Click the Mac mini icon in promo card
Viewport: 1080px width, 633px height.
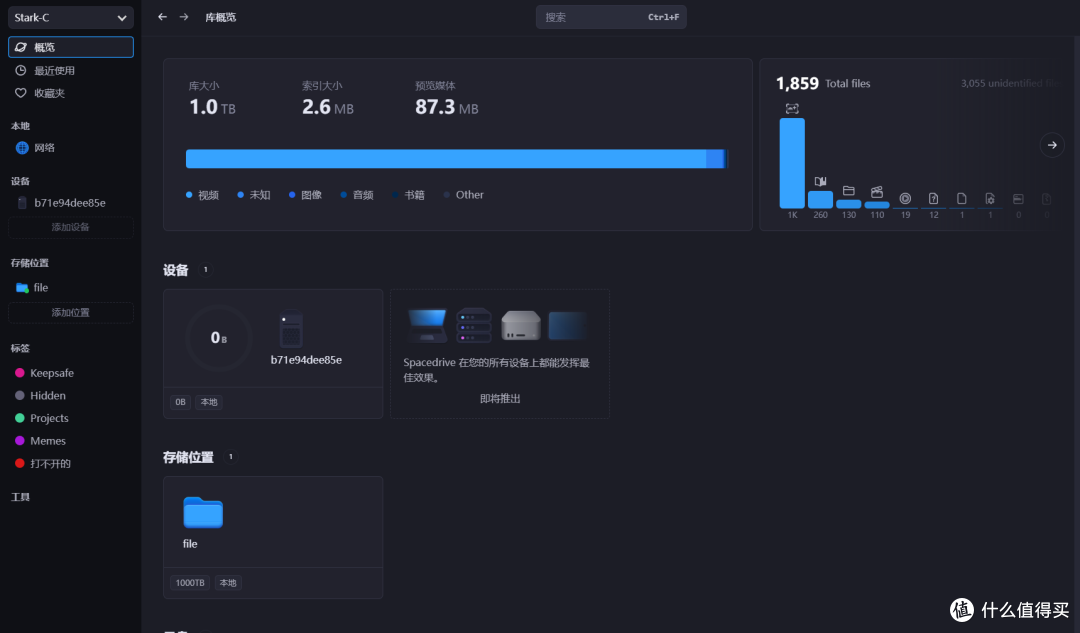[521, 325]
